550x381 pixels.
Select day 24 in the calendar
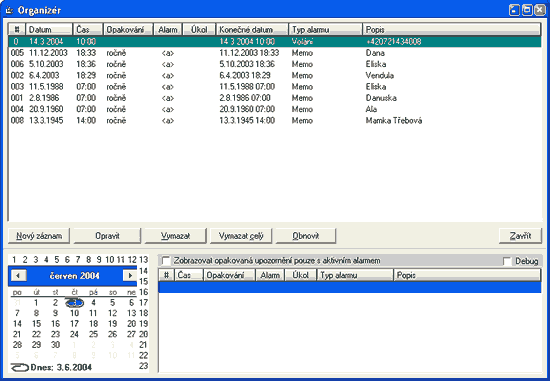[x=74, y=334]
